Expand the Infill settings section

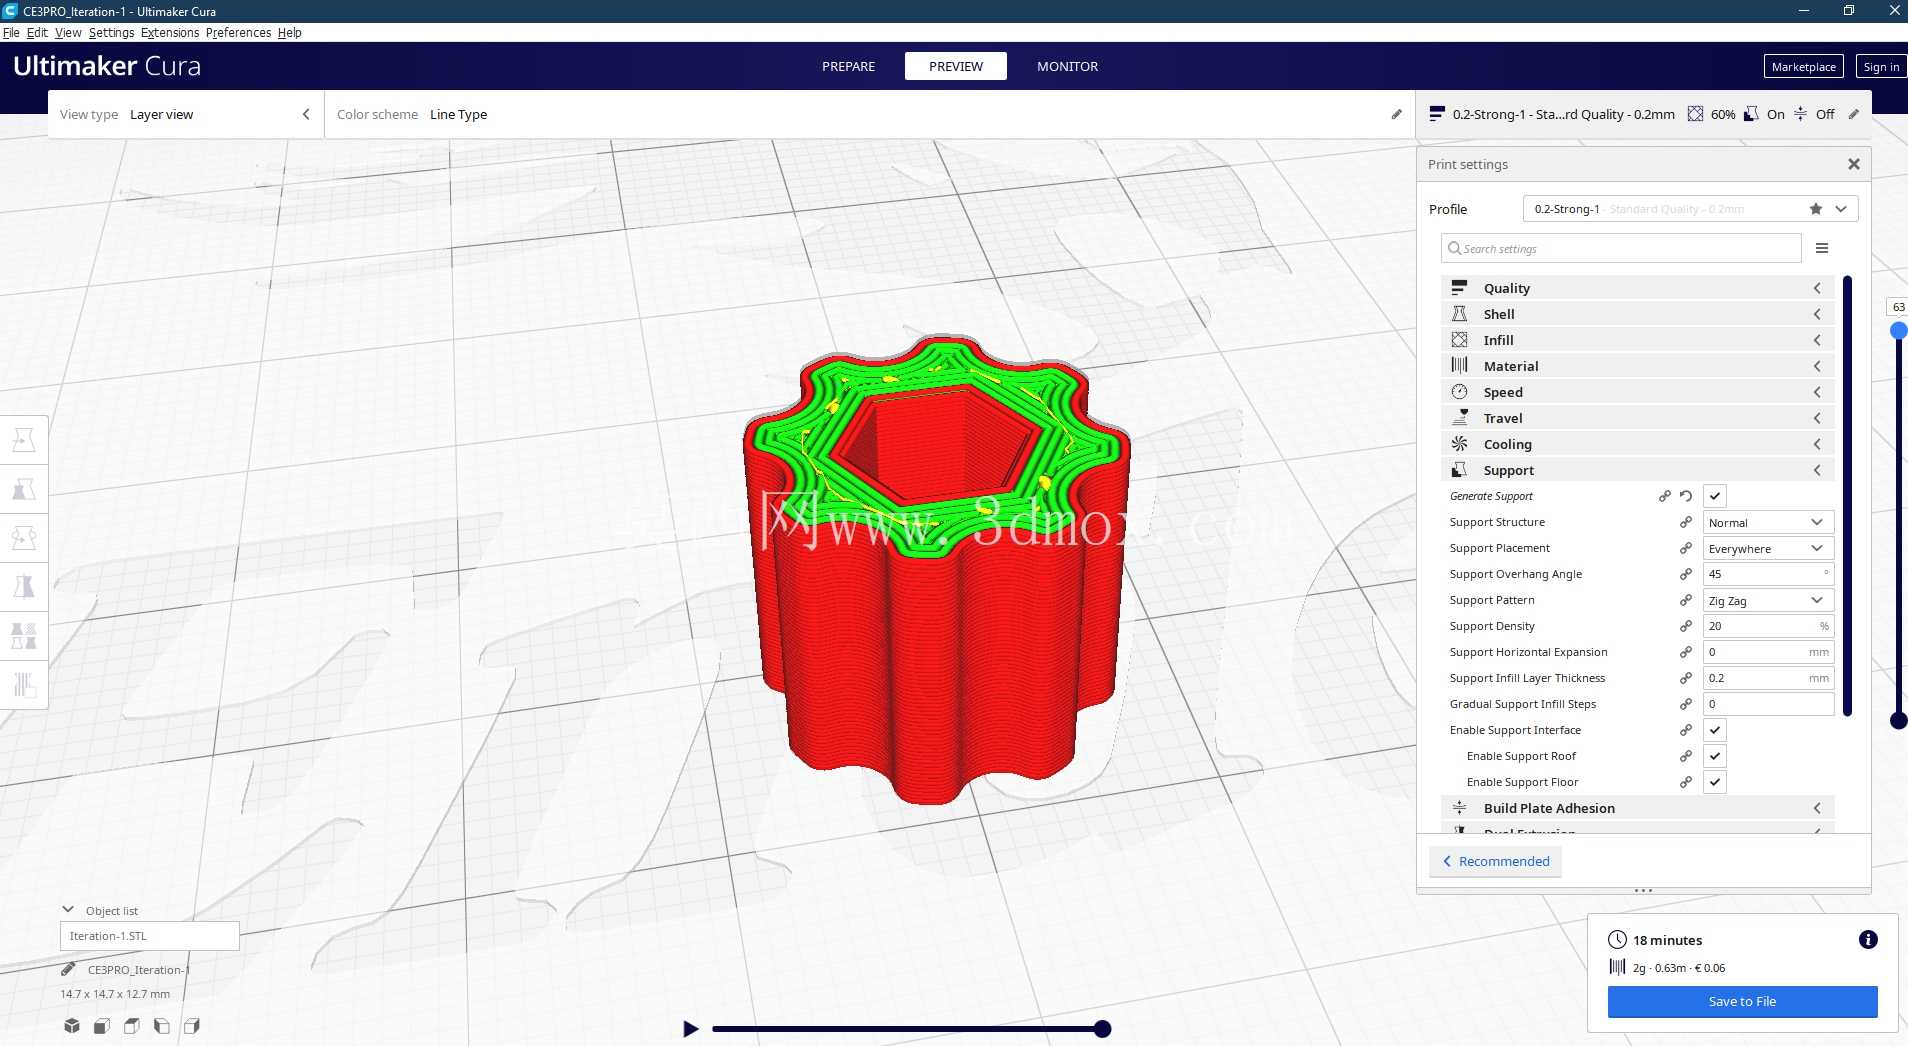click(1637, 340)
